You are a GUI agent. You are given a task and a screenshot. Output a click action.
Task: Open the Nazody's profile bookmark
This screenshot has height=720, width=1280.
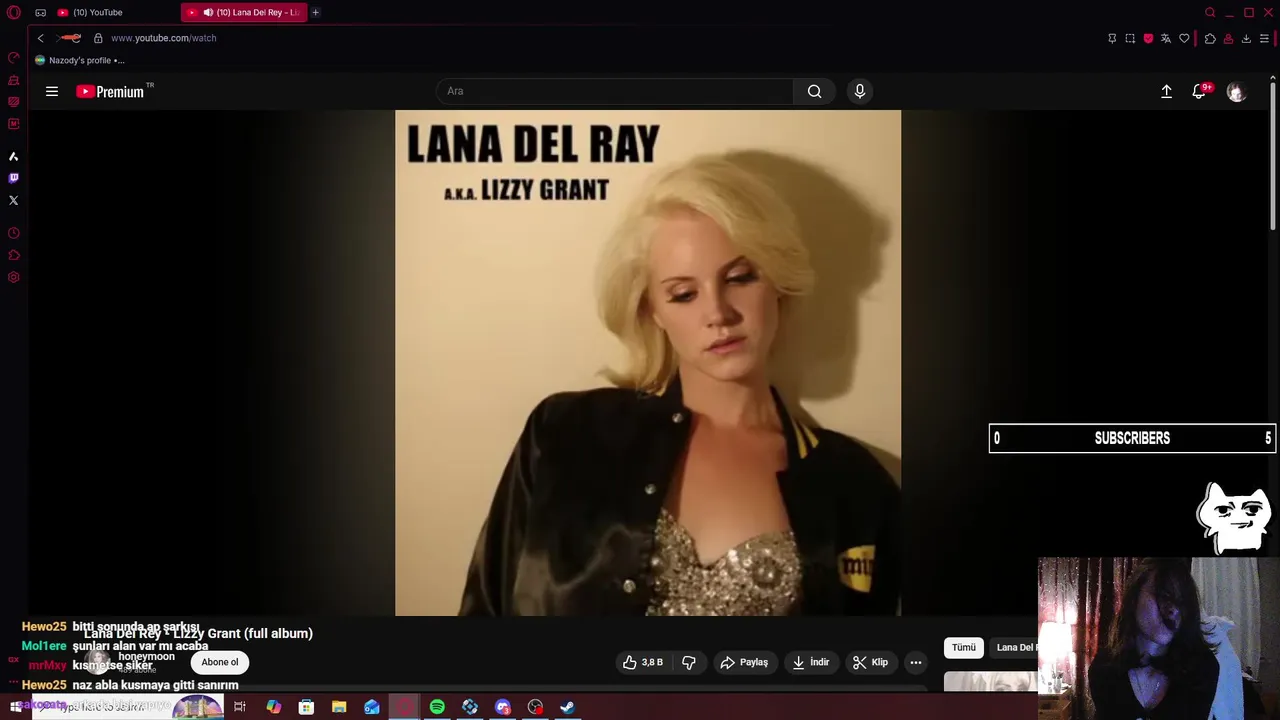(80, 60)
